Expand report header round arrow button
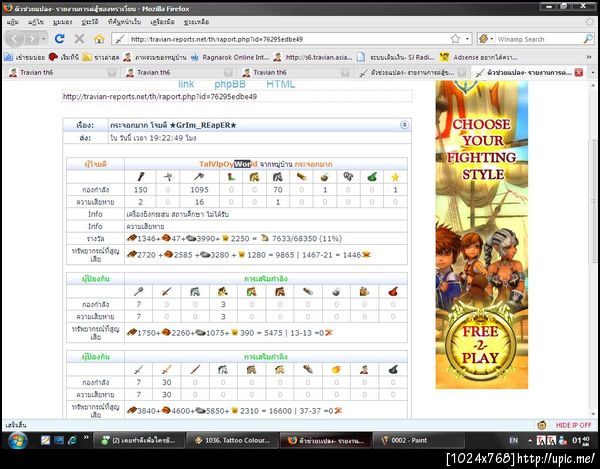The width and height of the screenshot is (600, 469). 404,125
